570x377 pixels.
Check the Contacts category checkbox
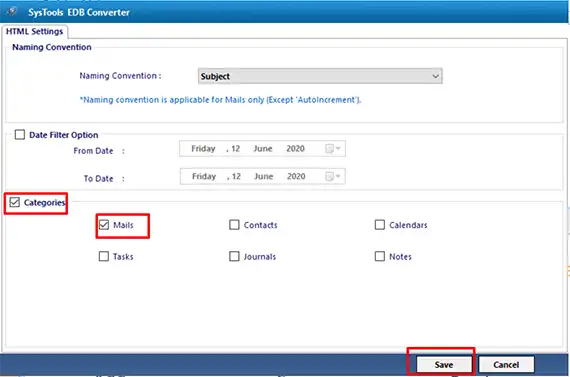[234, 225]
